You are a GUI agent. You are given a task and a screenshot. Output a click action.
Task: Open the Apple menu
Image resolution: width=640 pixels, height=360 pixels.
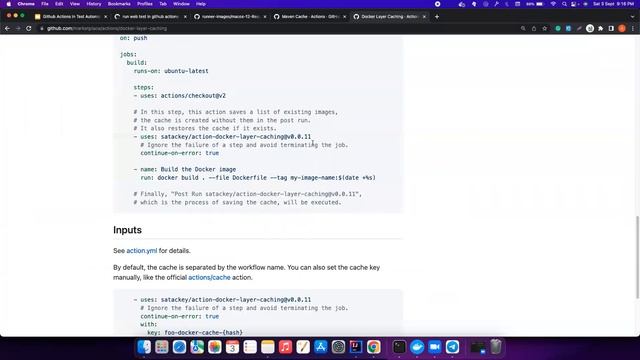(x=9, y=4)
